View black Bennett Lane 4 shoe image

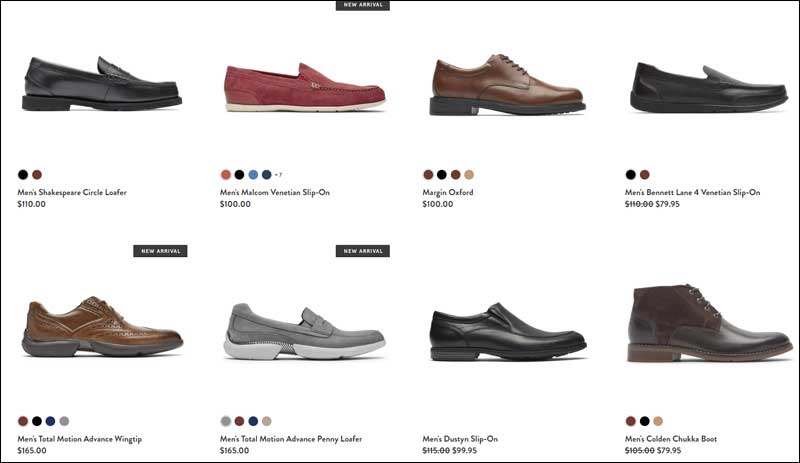click(708, 87)
